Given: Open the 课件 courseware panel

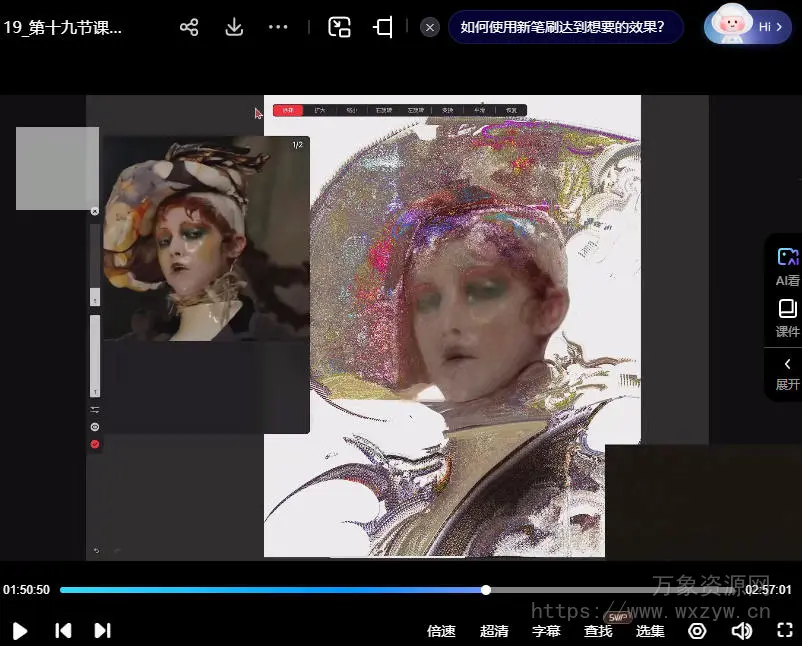Looking at the screenshot, I should click(787, 316).
